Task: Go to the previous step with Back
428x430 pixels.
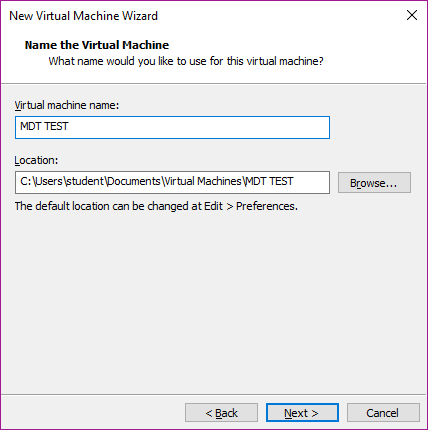Action: click(221, 413)
